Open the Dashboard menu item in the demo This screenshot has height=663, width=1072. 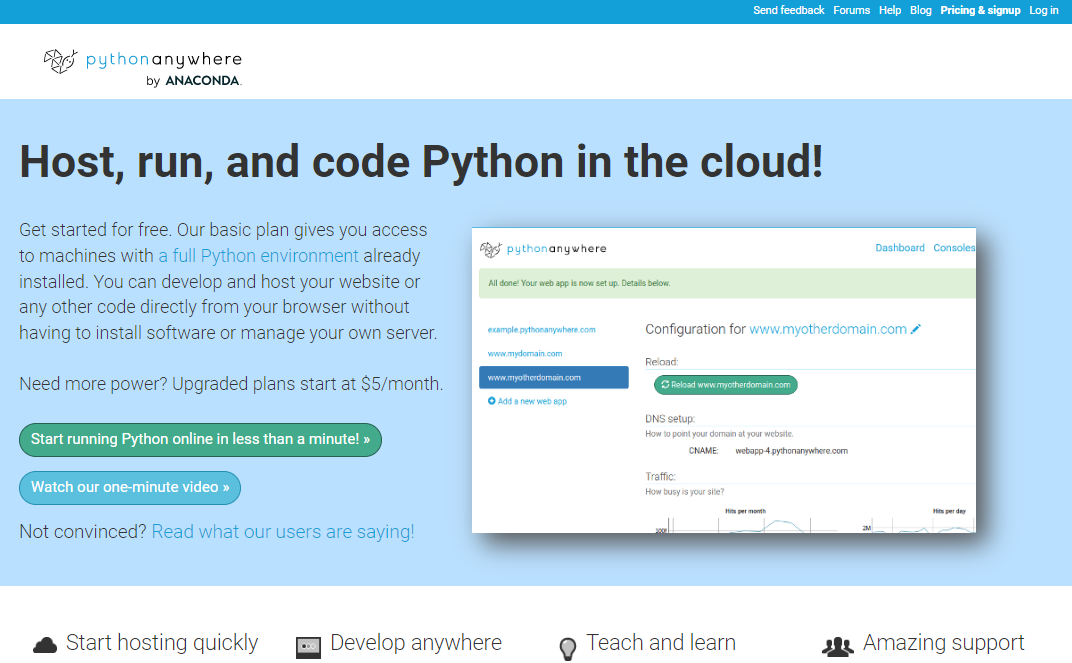point(900,248)
